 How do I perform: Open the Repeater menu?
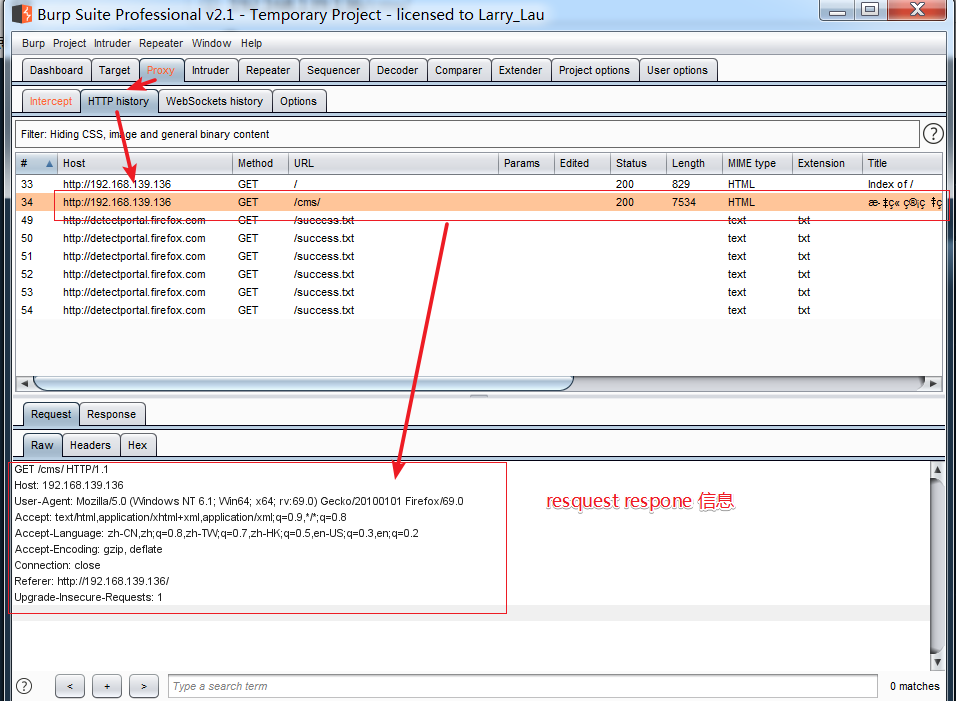161,43
